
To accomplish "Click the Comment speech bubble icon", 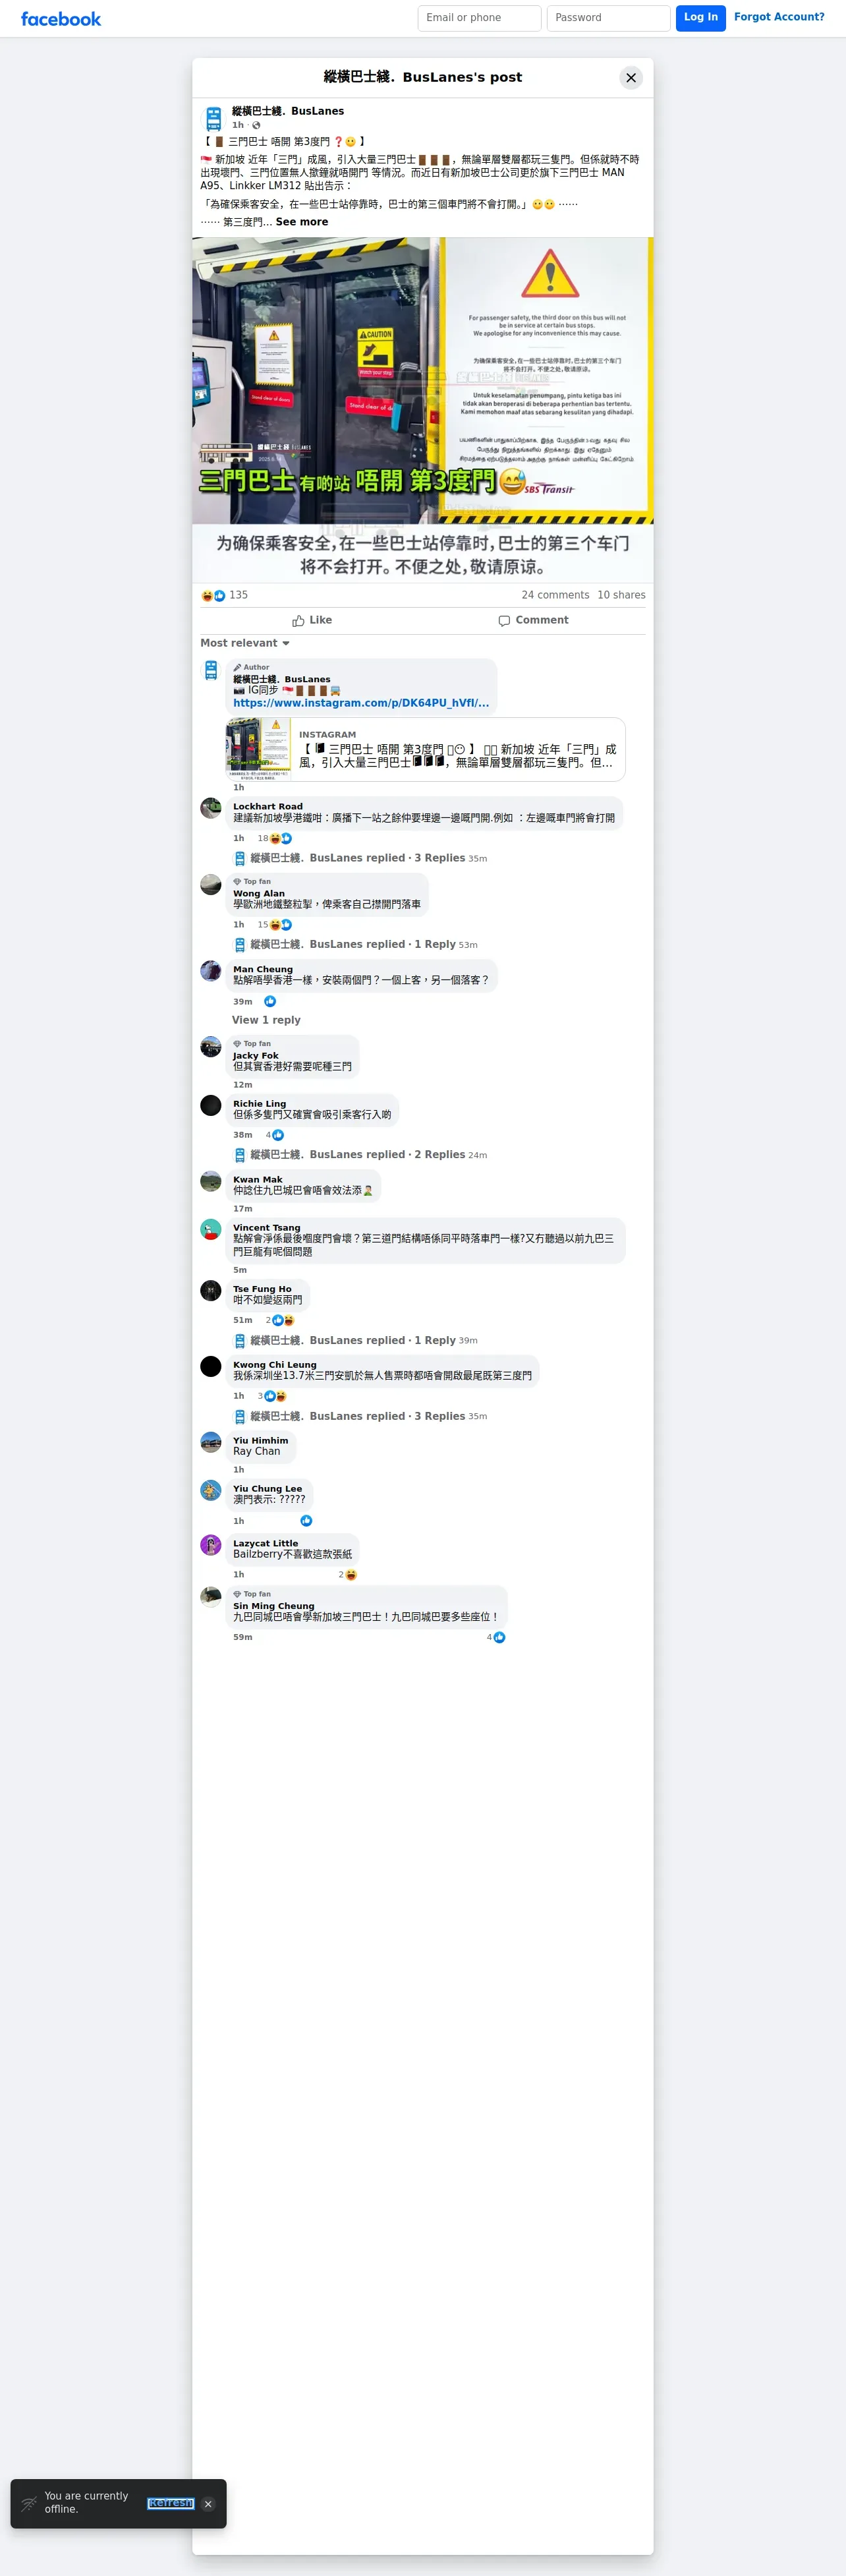I will pos(504,621).
